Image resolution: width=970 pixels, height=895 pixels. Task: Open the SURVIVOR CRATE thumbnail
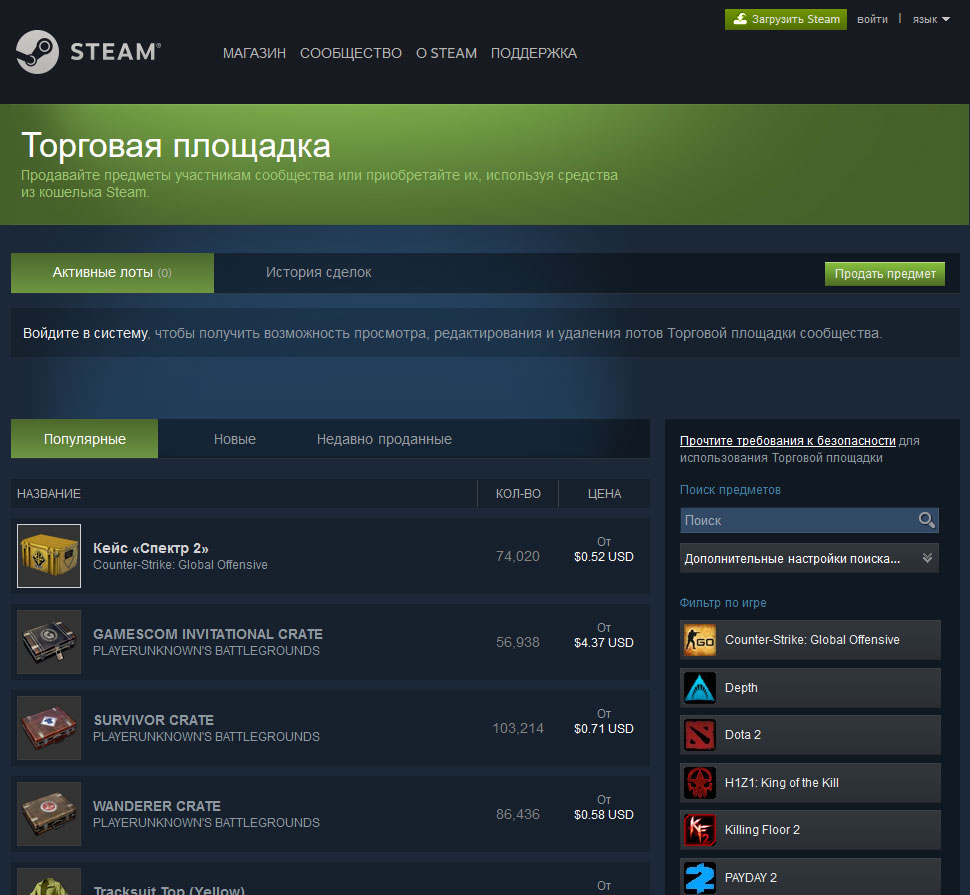point(49,728)
